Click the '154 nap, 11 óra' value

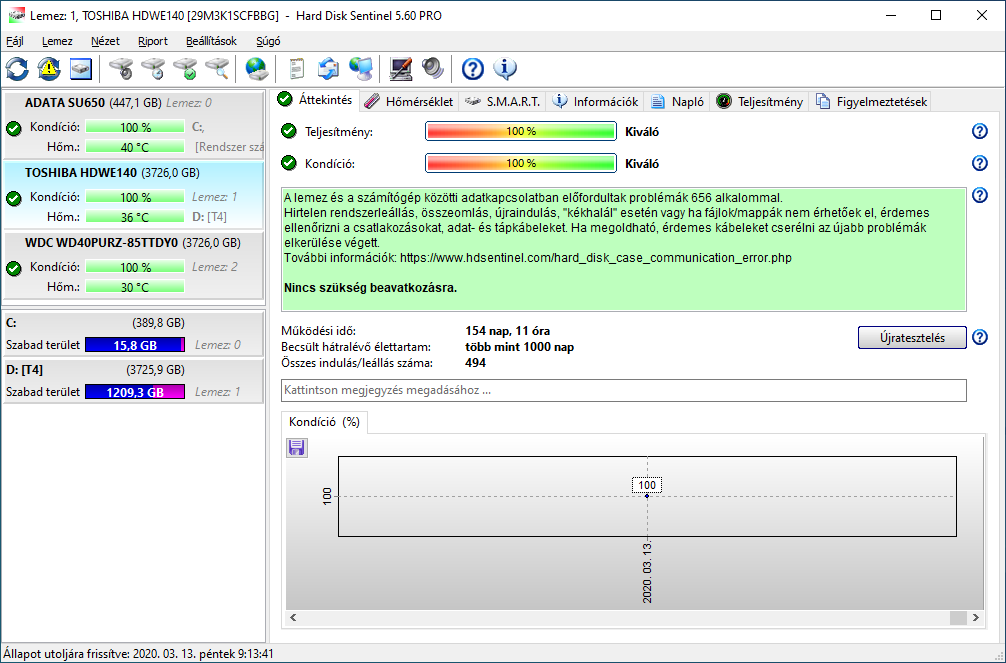coord(507,331)
